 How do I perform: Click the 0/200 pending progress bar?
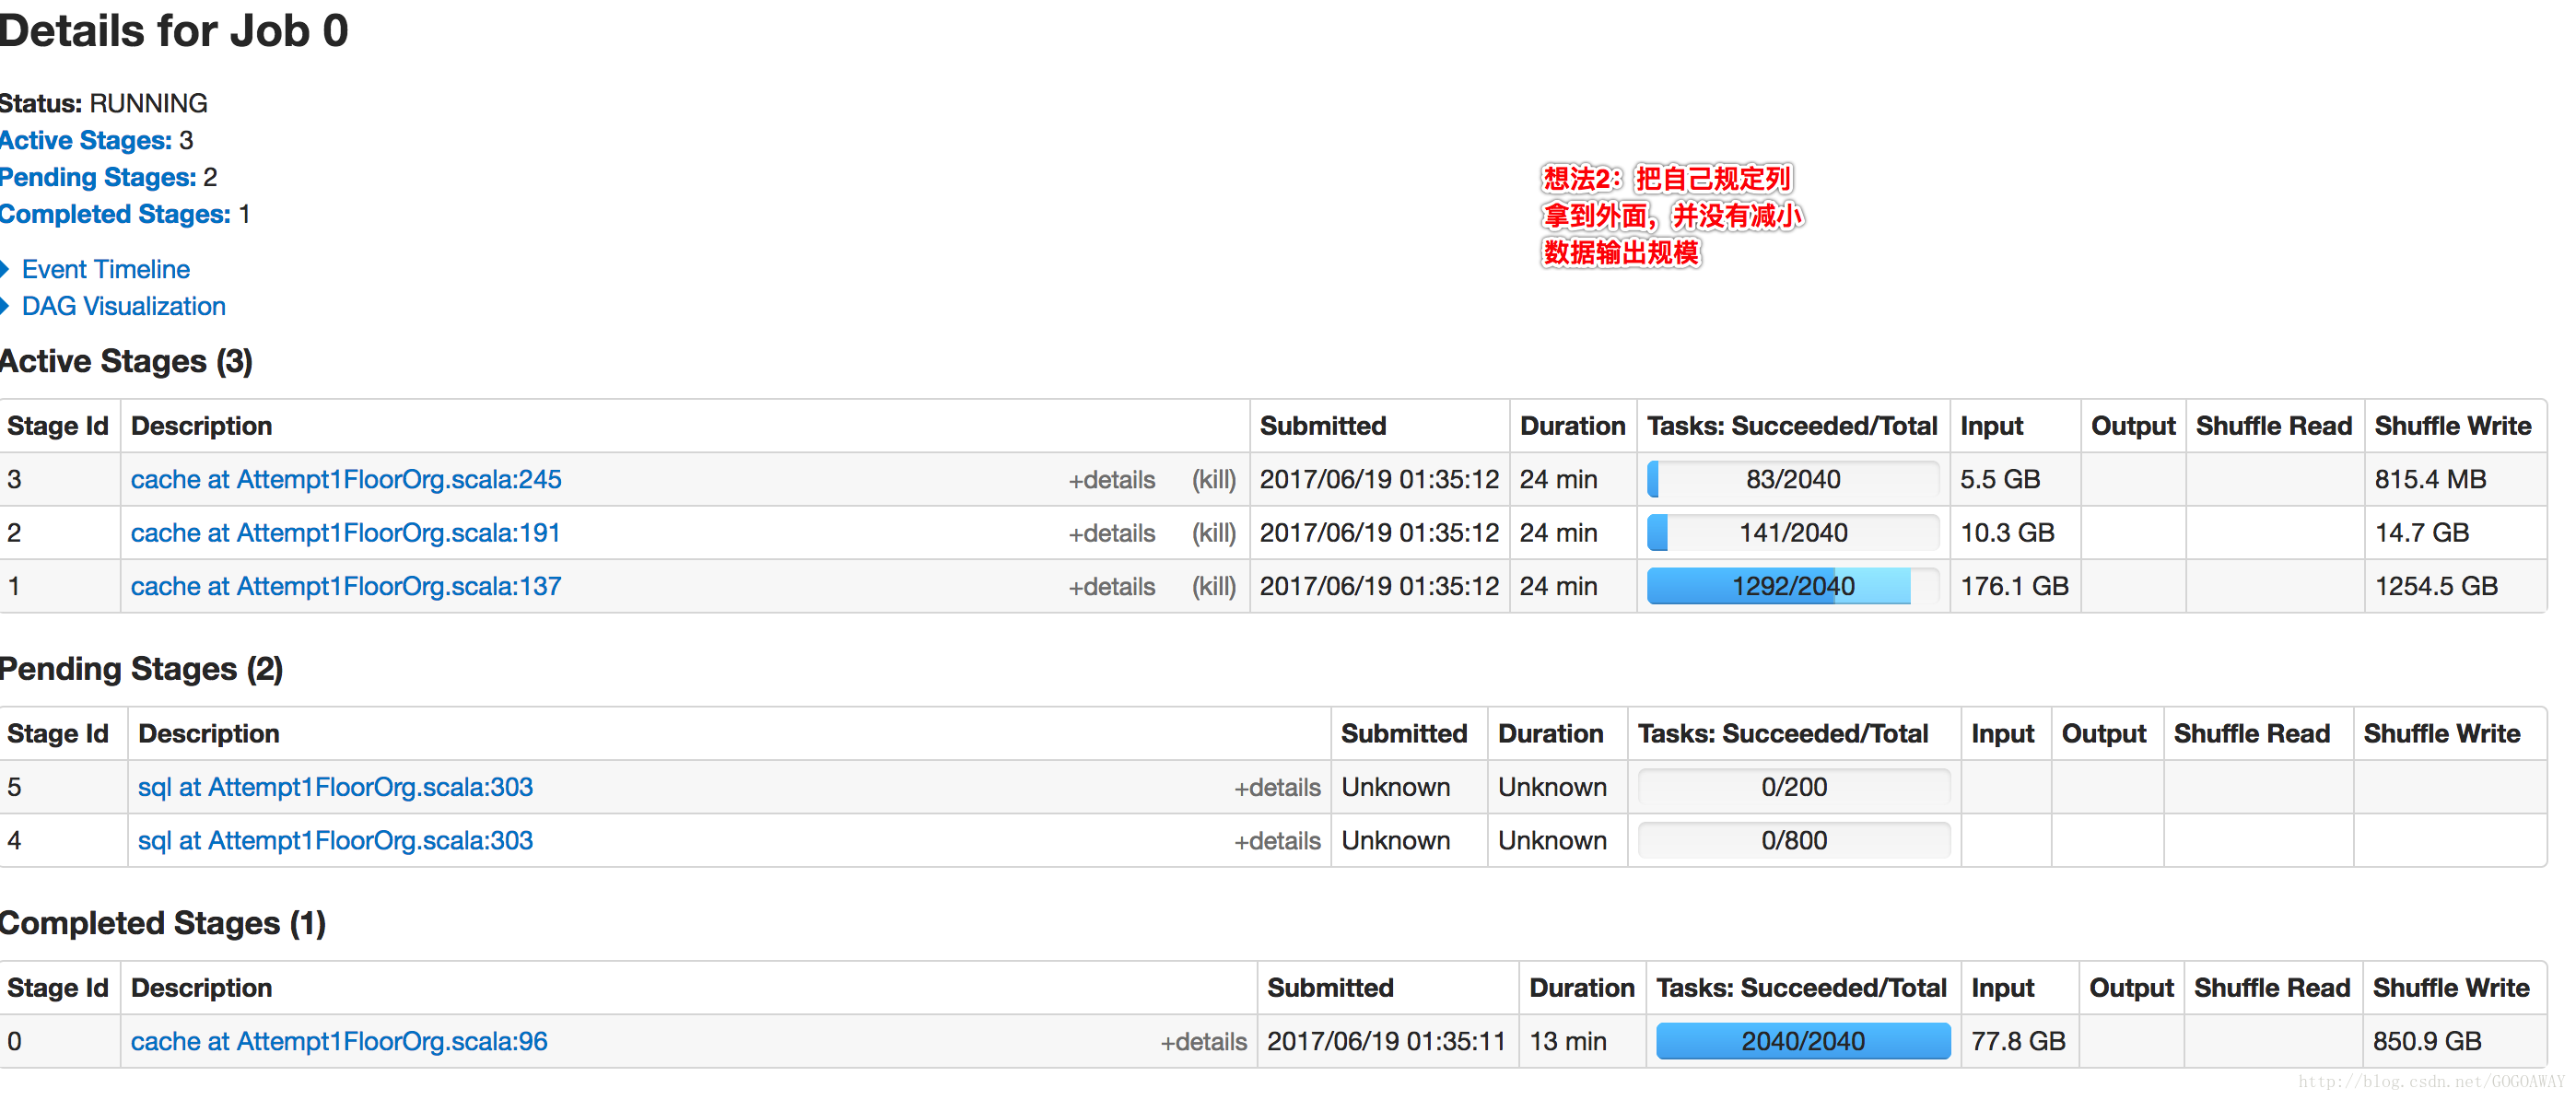(x=1794, y=787)
